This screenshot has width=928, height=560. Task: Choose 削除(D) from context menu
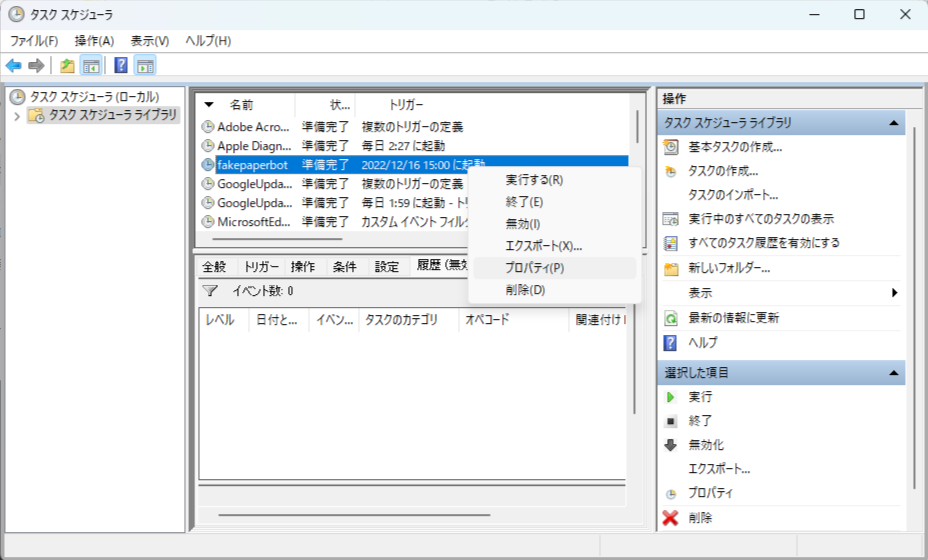pyautogui.click(x=555, y=290)
